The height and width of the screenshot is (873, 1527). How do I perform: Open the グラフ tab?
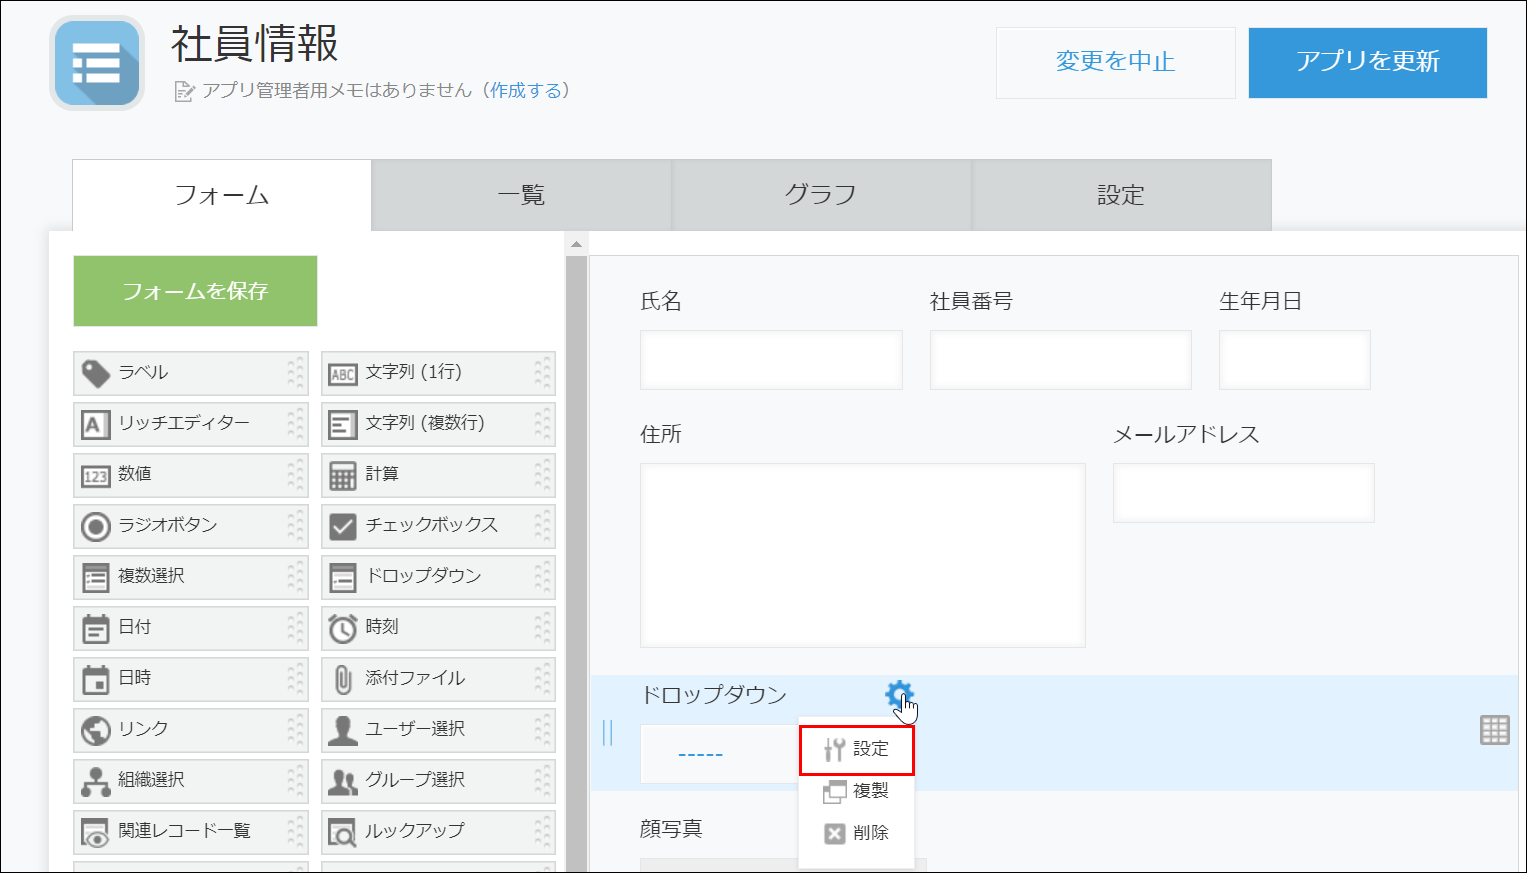820,195
